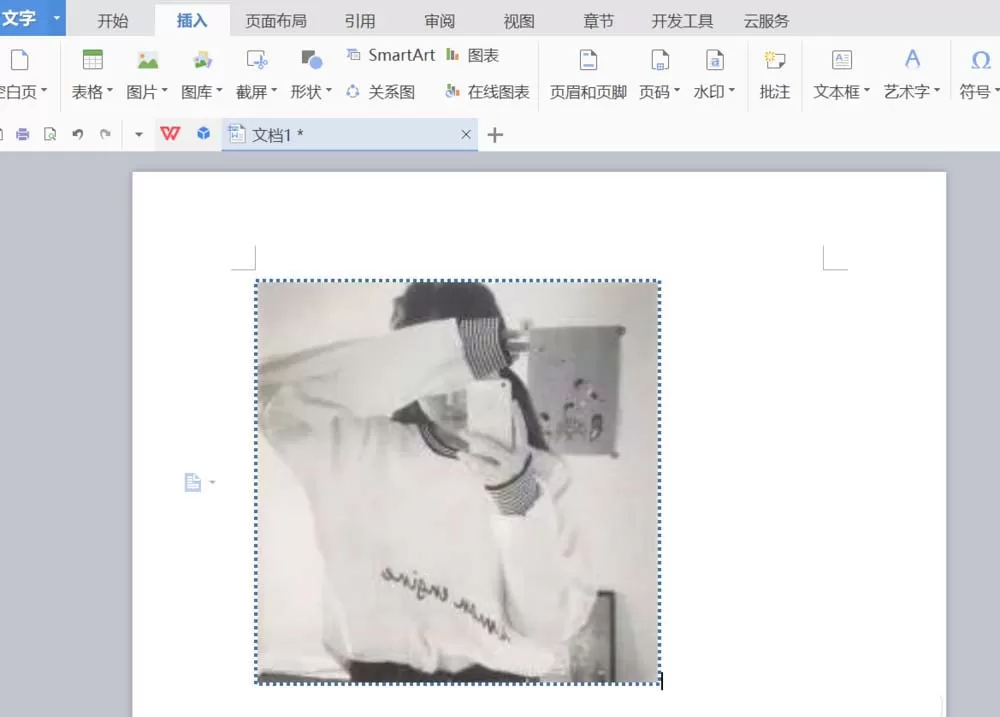1000x717 pixels.
Task: Select the inserted photo in document
Action: pyautogui.click(x=458, y=482)
